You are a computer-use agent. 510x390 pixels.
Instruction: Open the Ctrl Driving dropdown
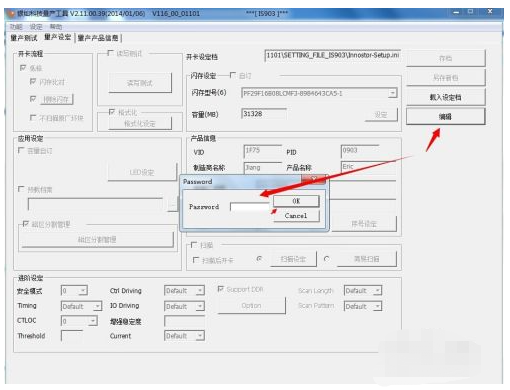coord(200,291)
